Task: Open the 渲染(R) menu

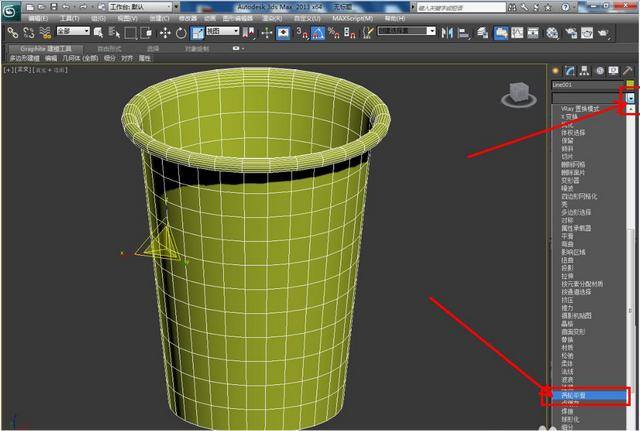Action: (x=272, y=19)
